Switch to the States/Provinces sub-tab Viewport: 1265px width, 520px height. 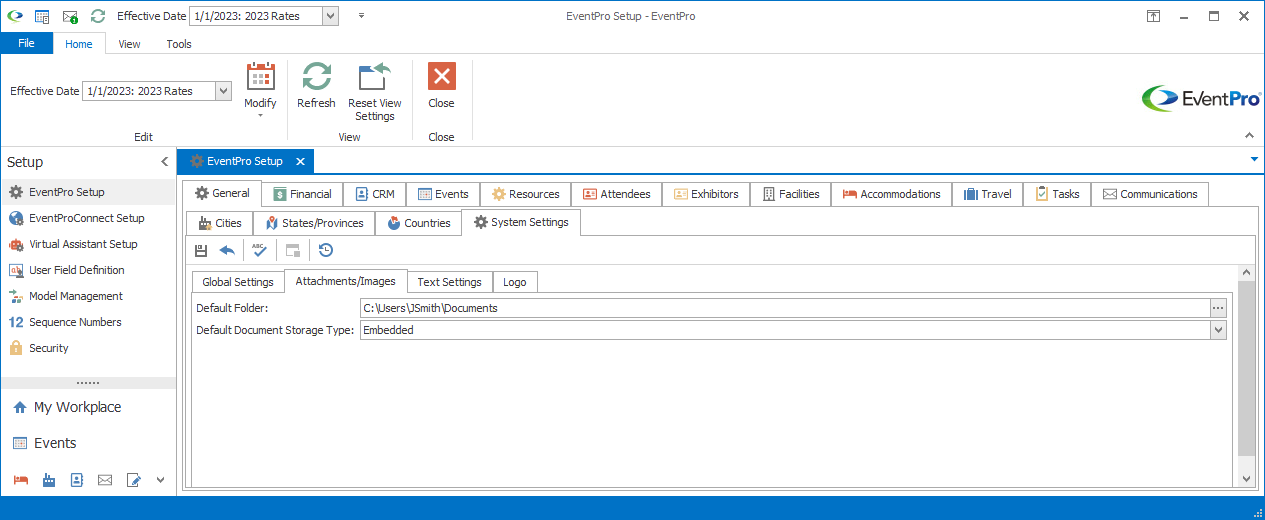point(314,223)
